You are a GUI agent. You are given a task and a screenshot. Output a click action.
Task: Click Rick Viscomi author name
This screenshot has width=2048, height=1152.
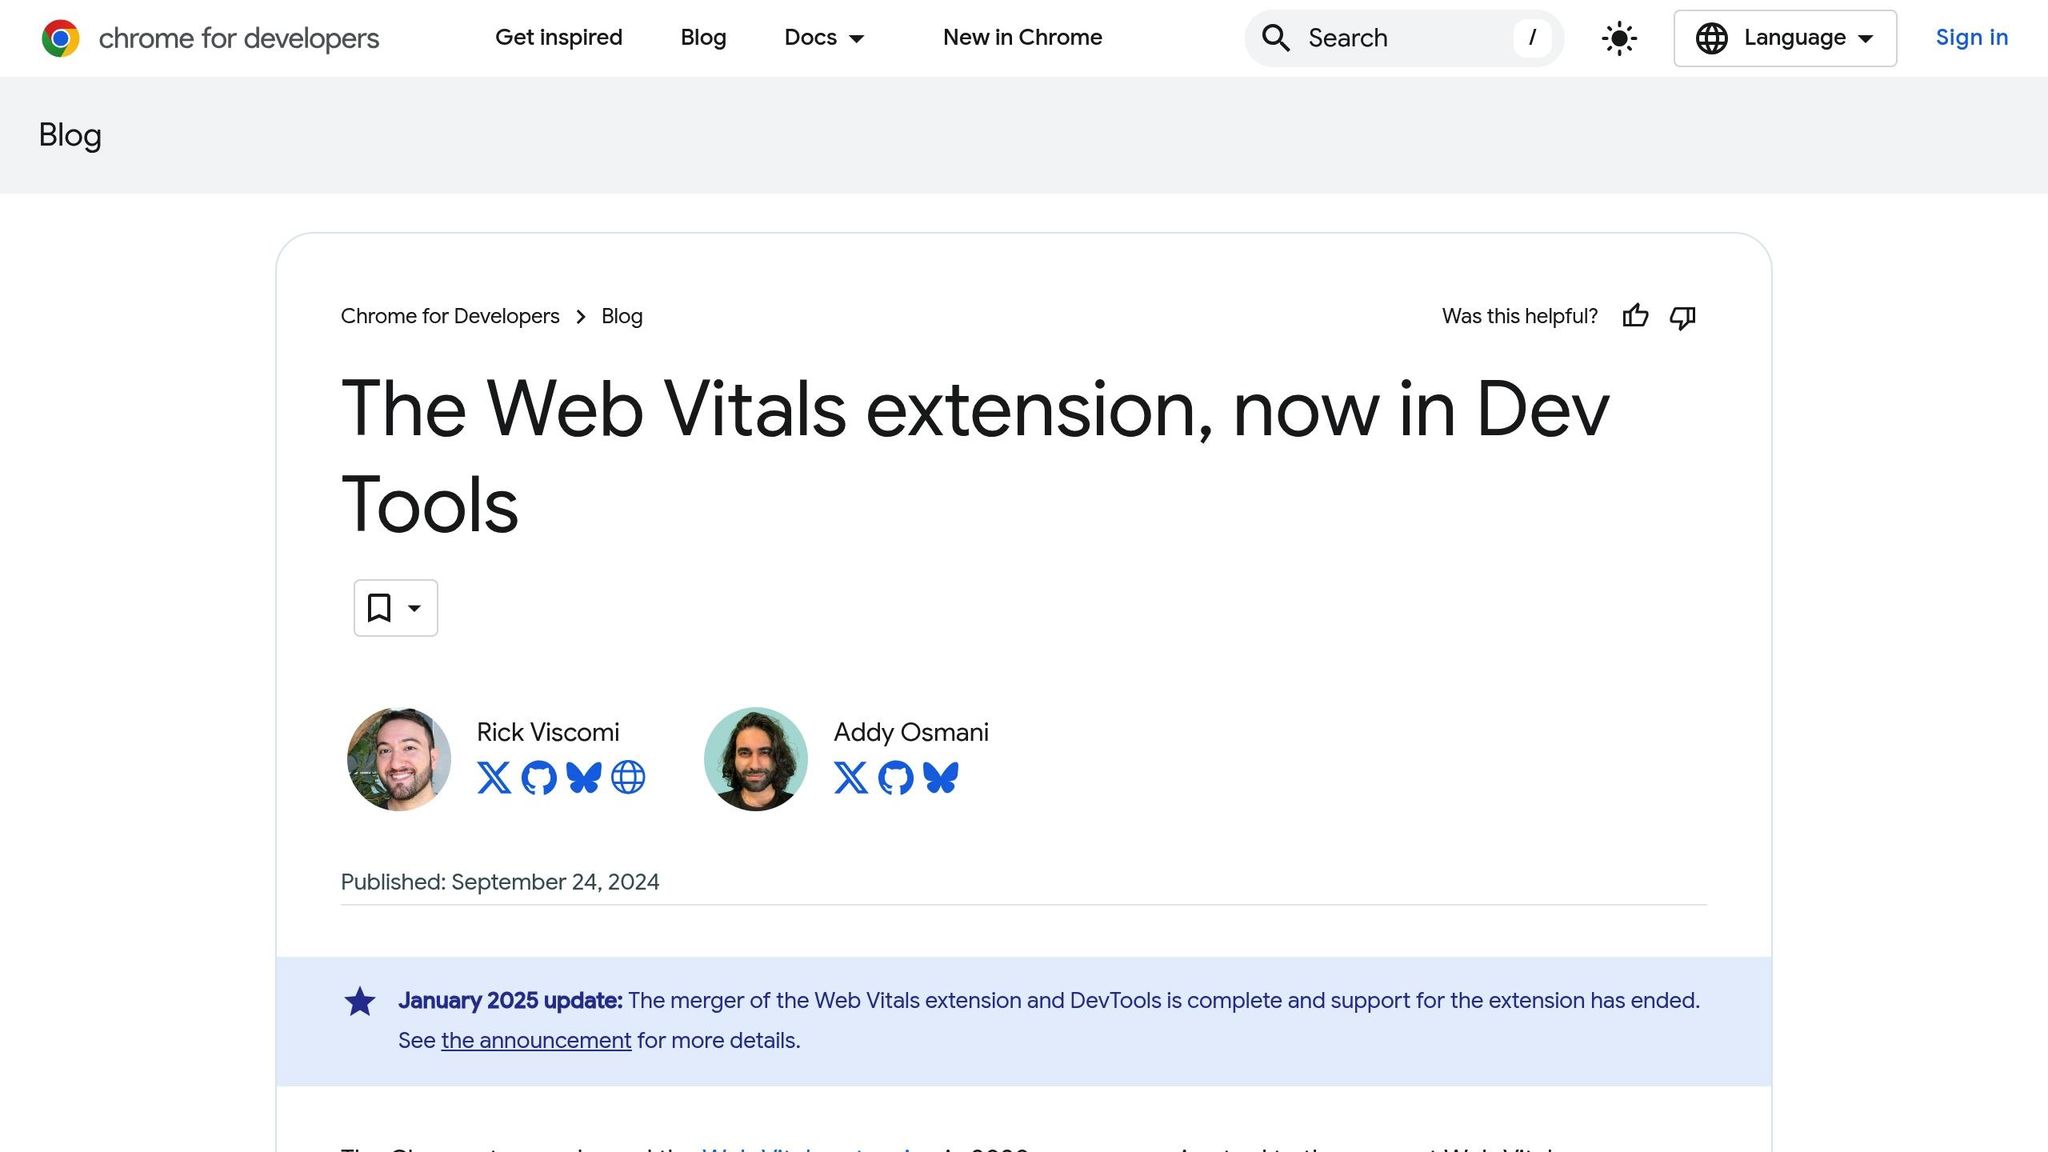(548, 732)
